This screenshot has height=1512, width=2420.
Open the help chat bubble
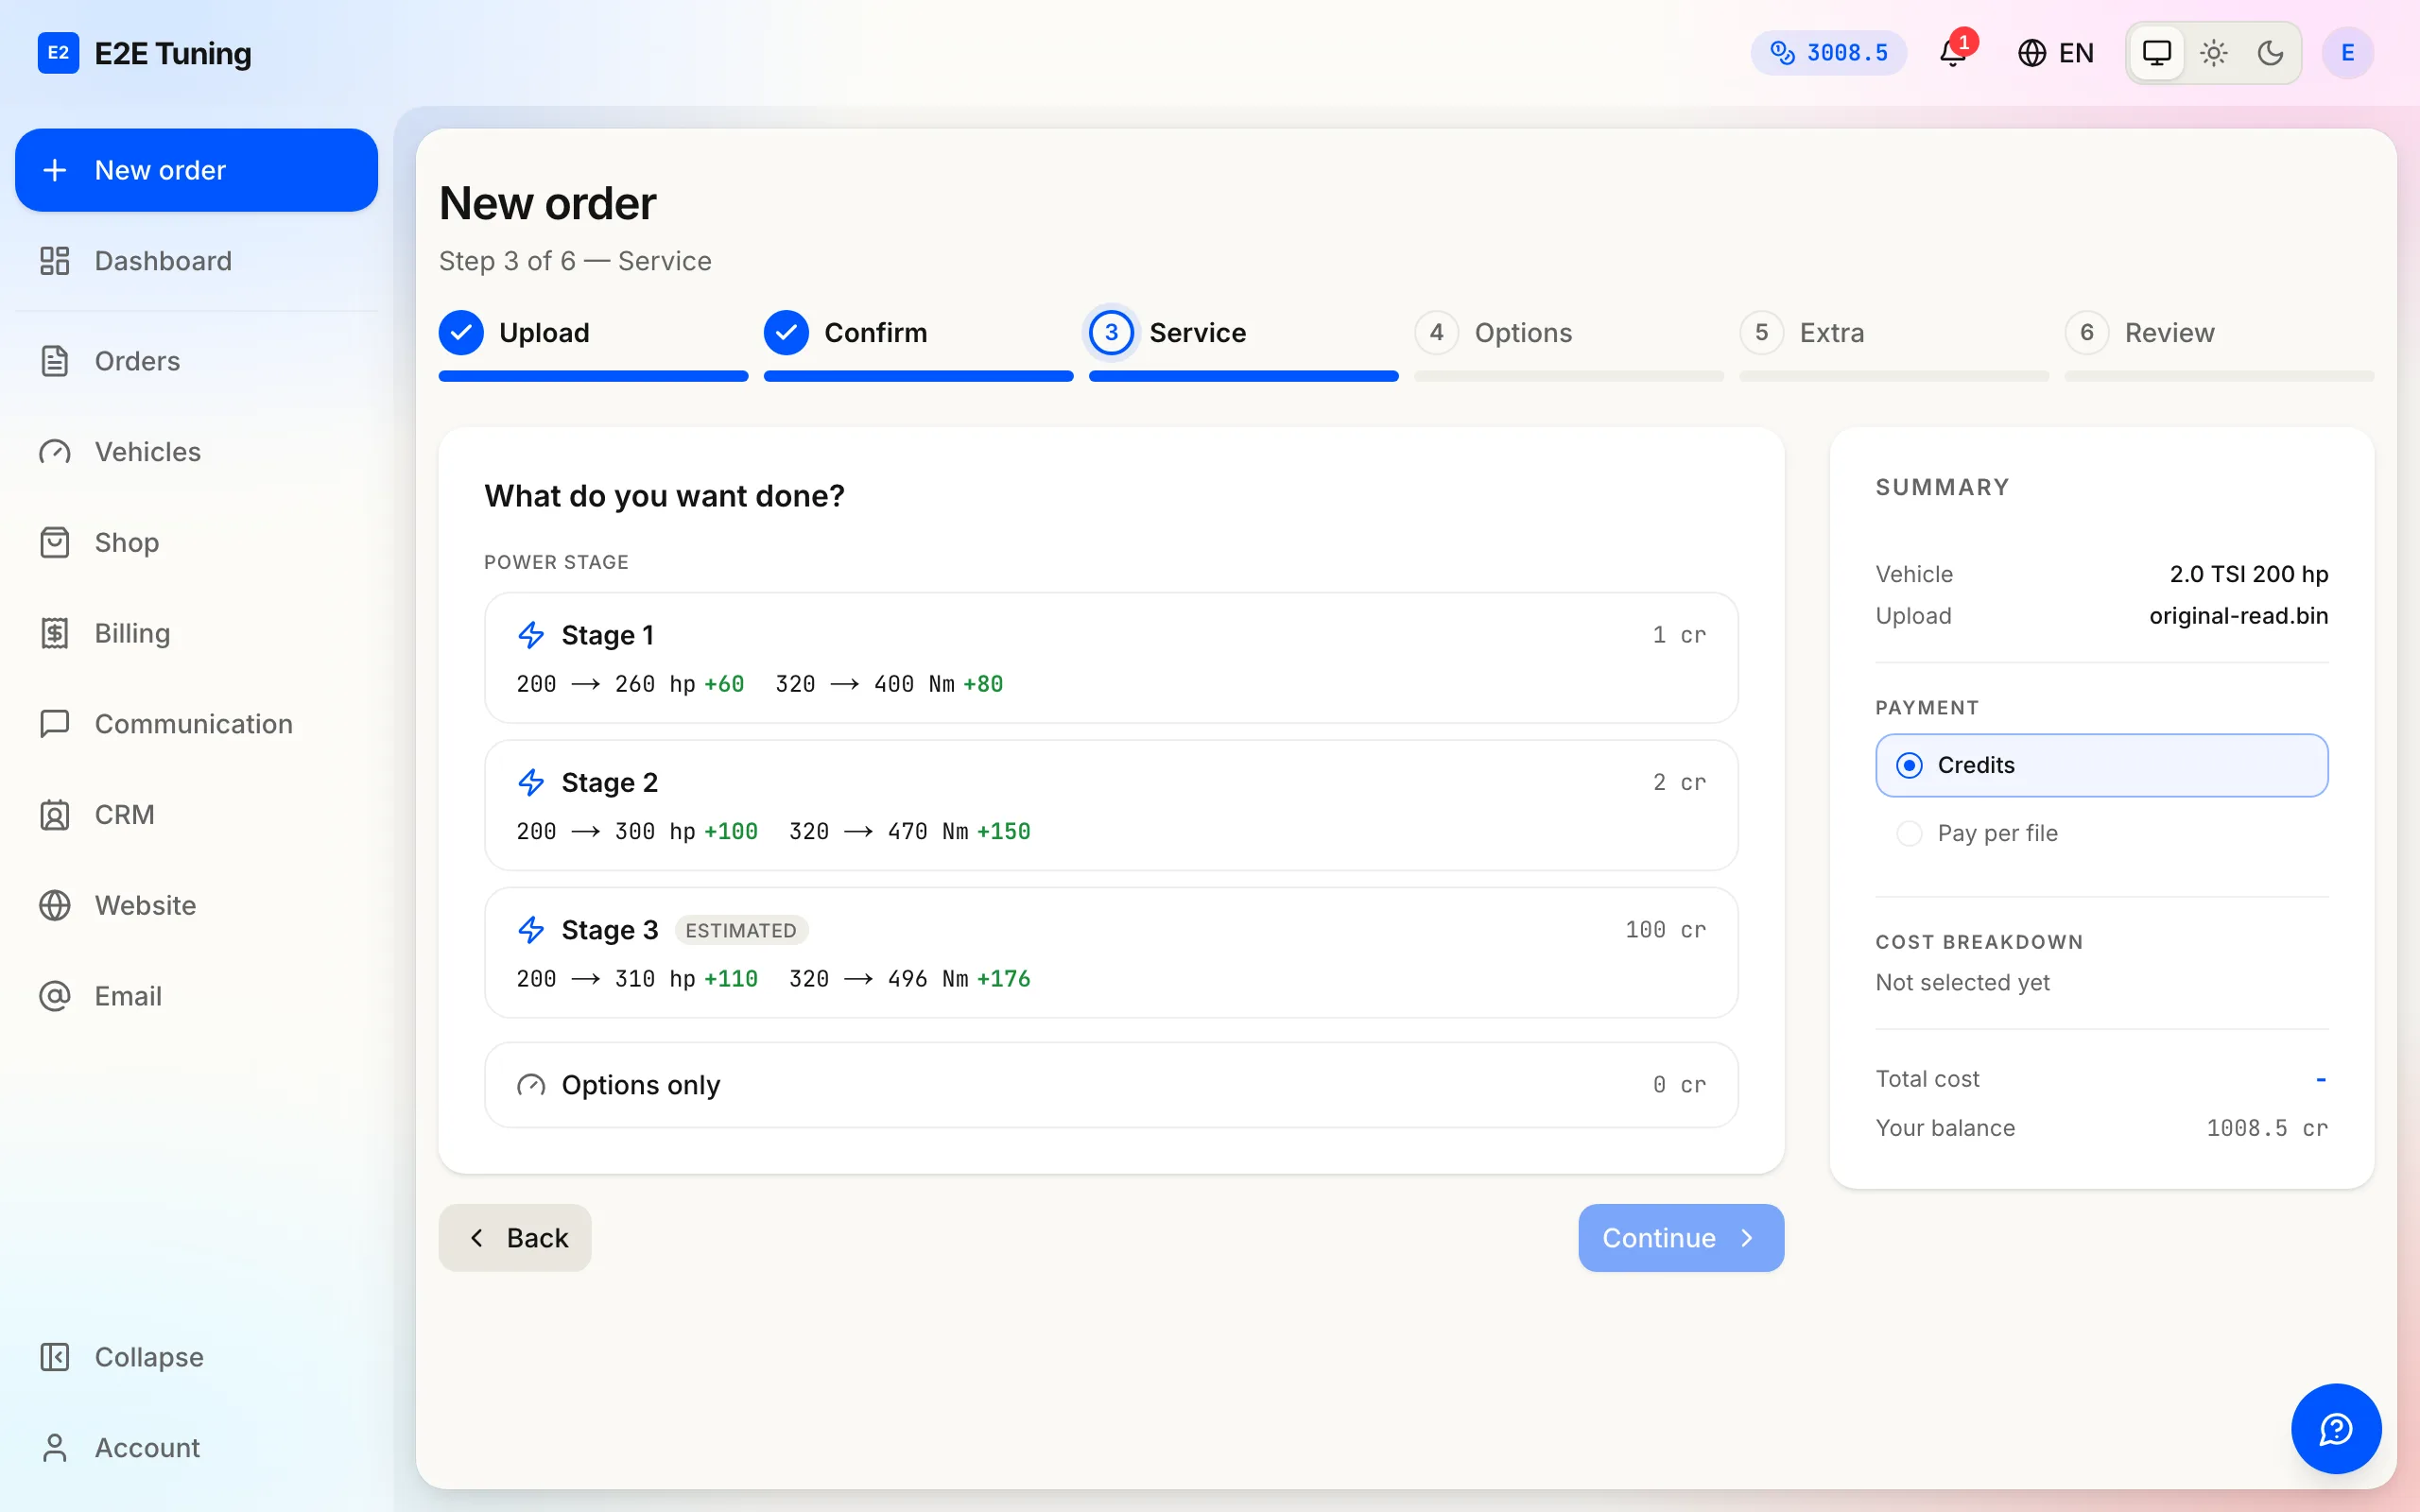click(x=2336, y=1429)
